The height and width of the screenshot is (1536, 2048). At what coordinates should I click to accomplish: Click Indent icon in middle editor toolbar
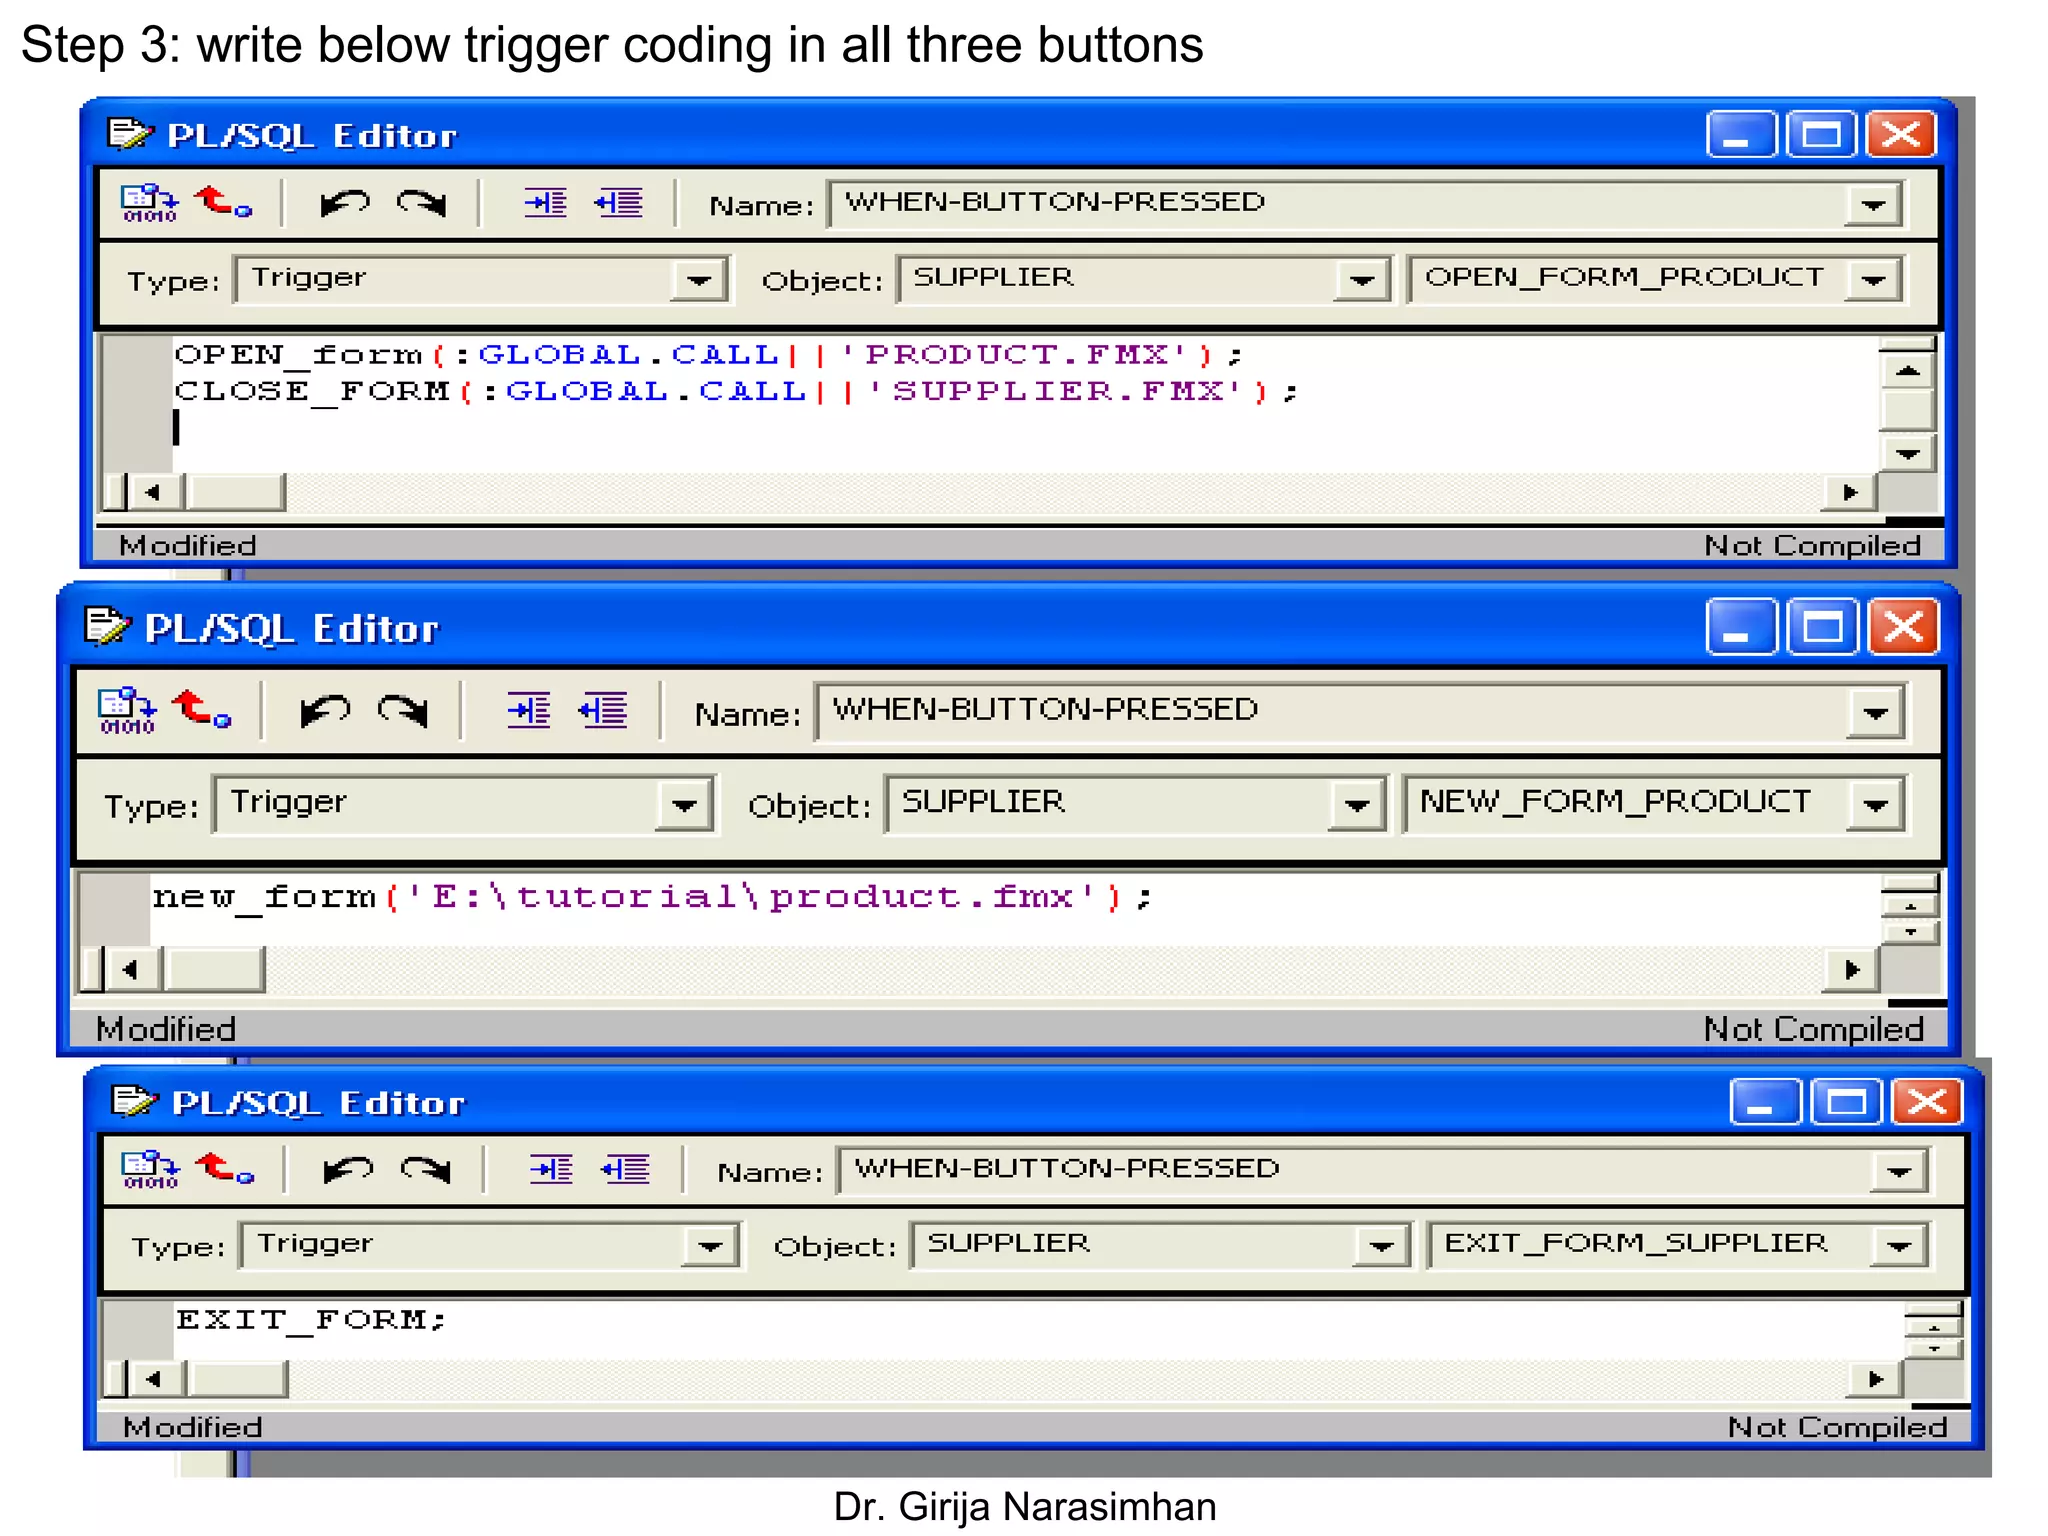529,711
